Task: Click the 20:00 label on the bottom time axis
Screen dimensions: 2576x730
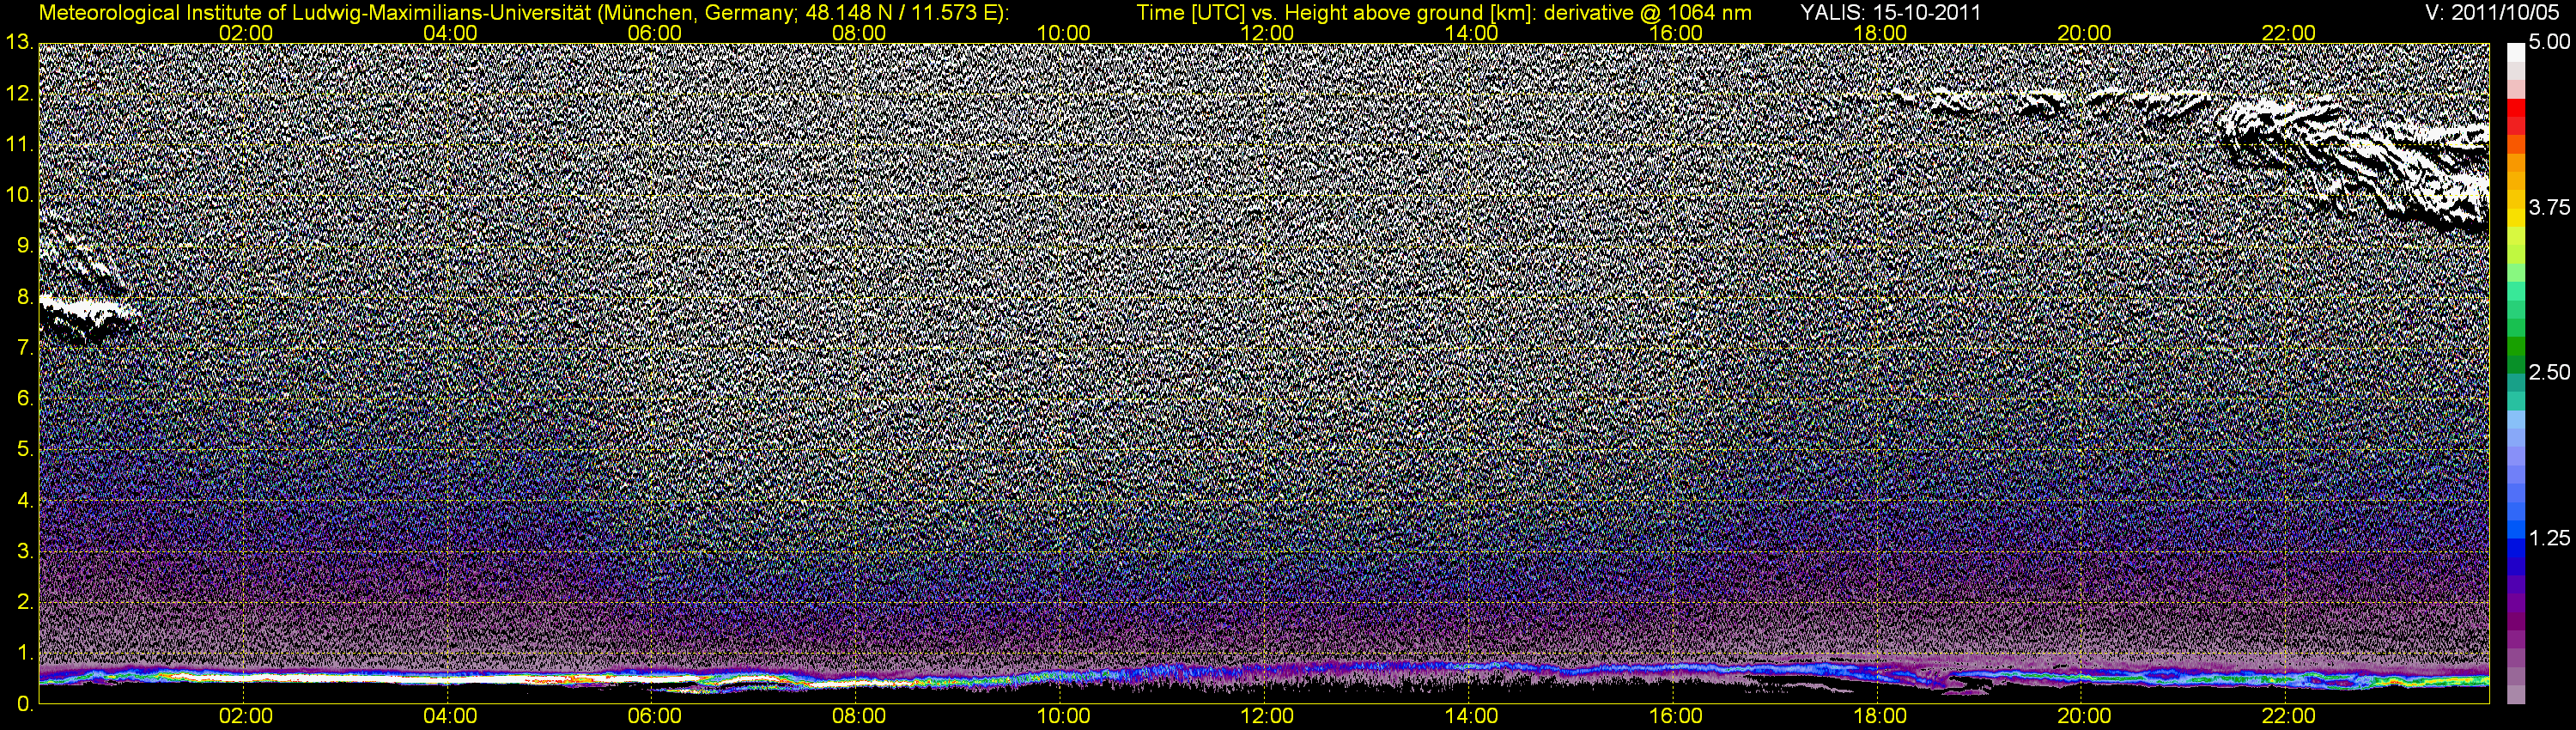Action: pos(2084,717)
